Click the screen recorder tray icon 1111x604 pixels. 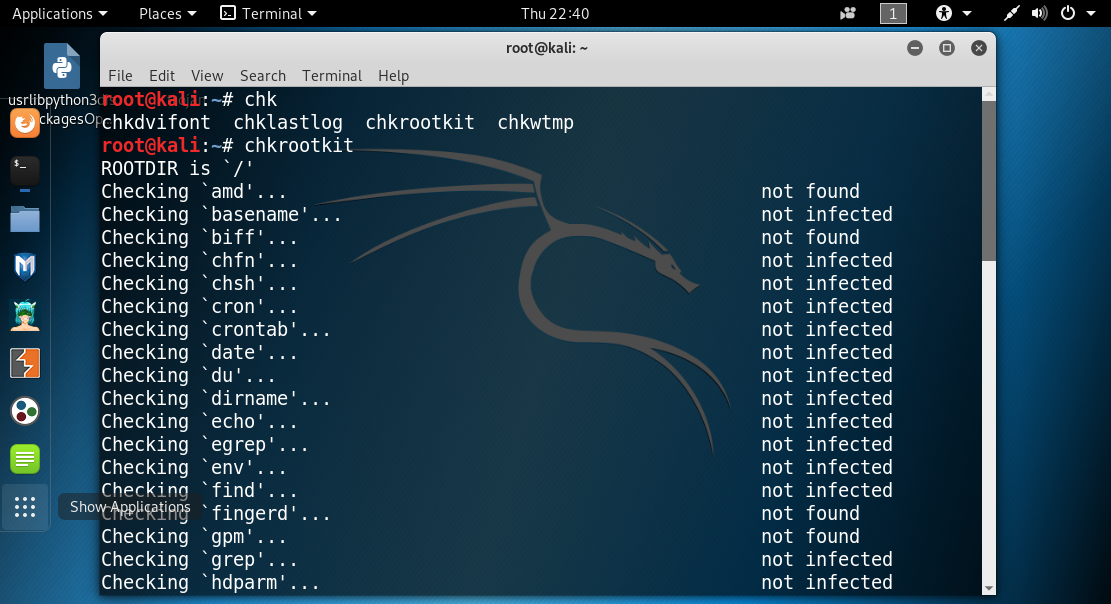pyautogui.click(x=847, y=13)
